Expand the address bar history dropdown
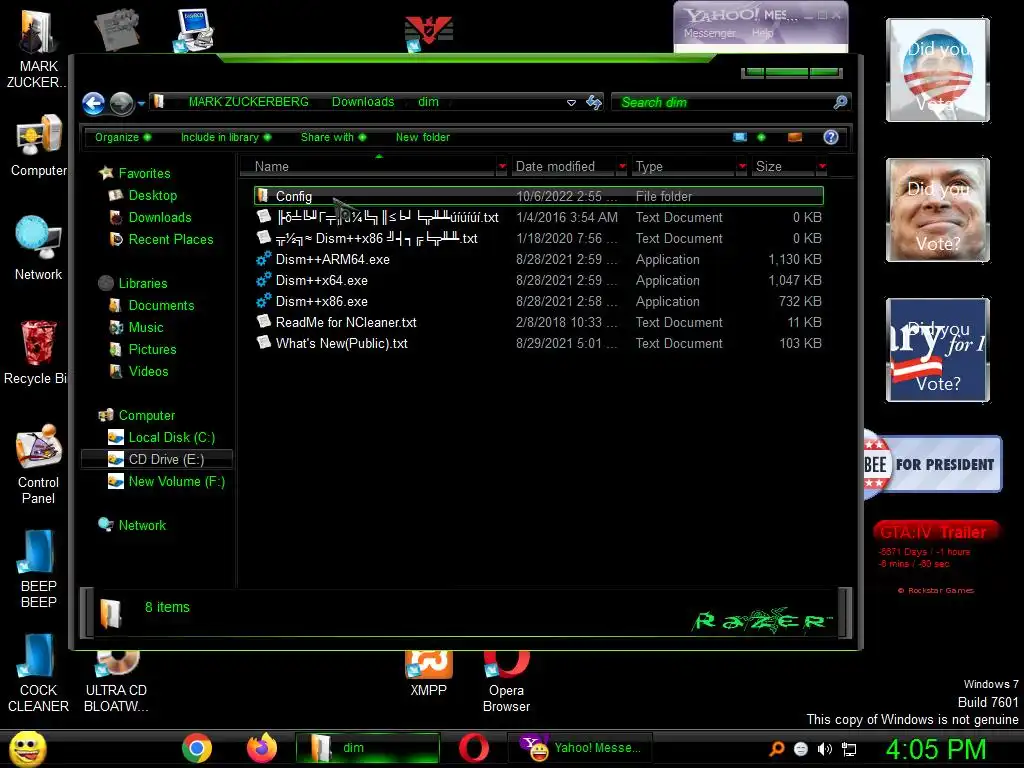1024x768 pixels. (x=571, y=103)
